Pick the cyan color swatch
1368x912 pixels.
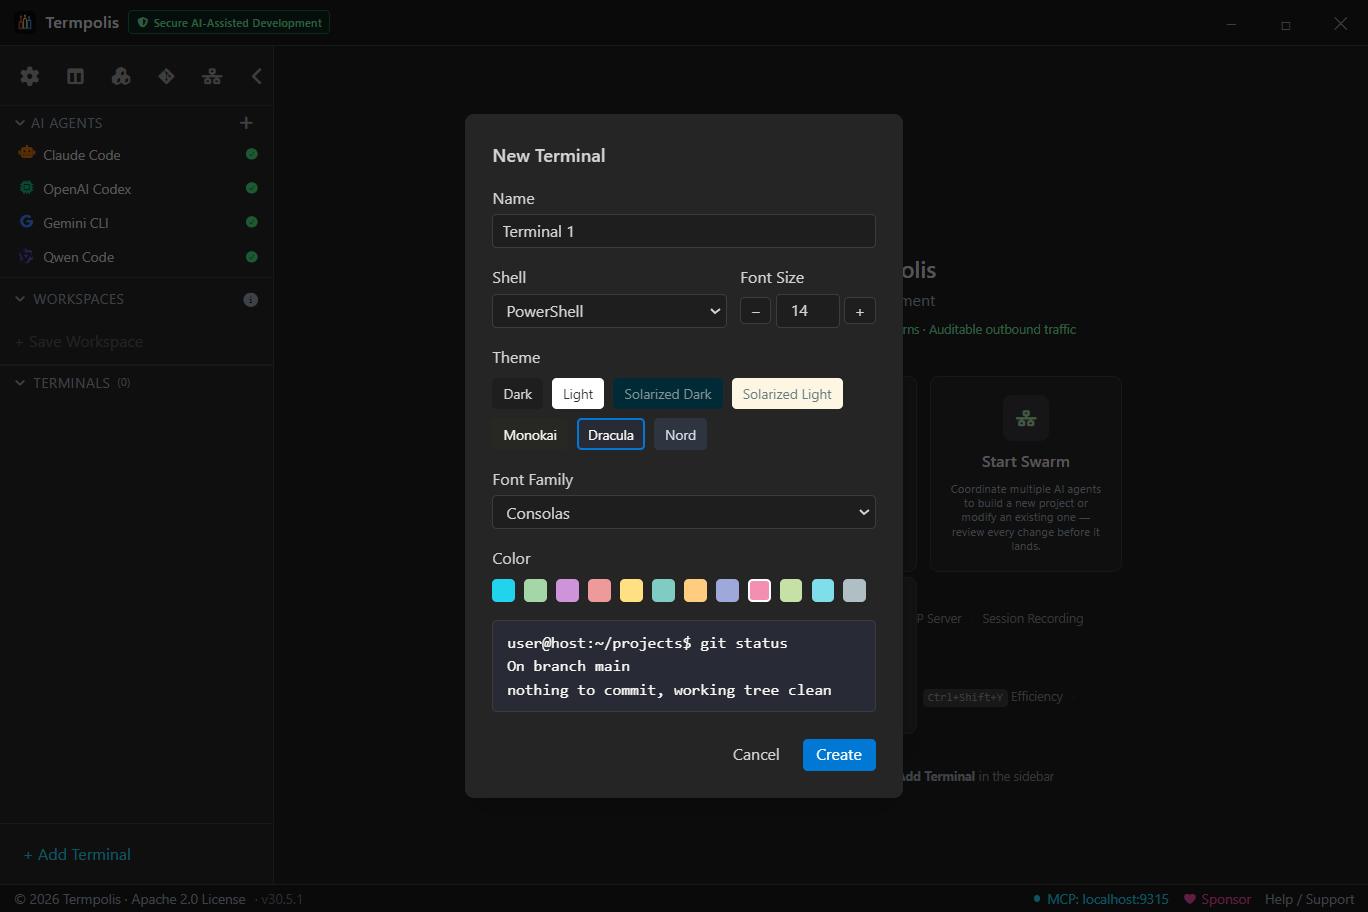(x=504, y=590)
